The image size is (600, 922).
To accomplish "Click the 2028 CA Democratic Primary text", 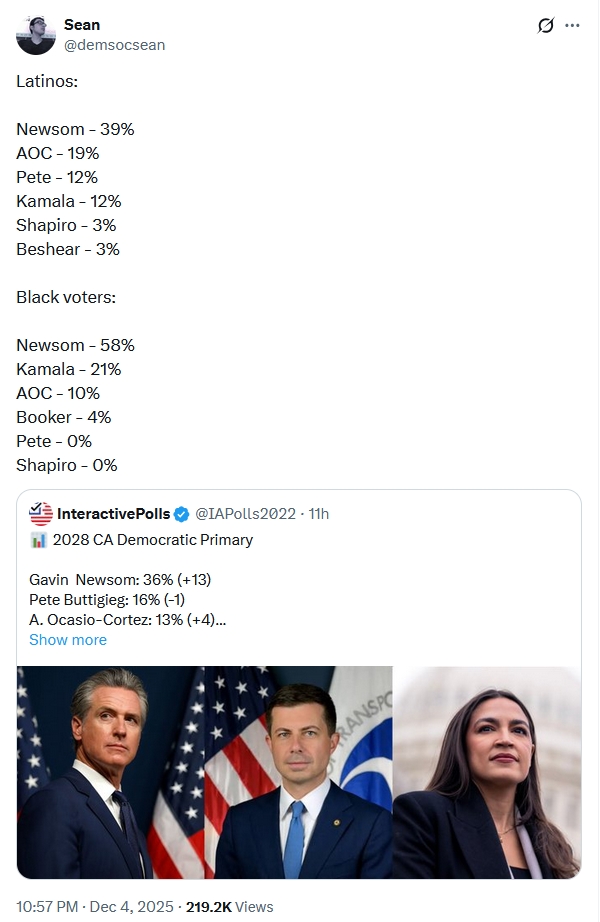I will pyautogui.click(x=153, y=540).
